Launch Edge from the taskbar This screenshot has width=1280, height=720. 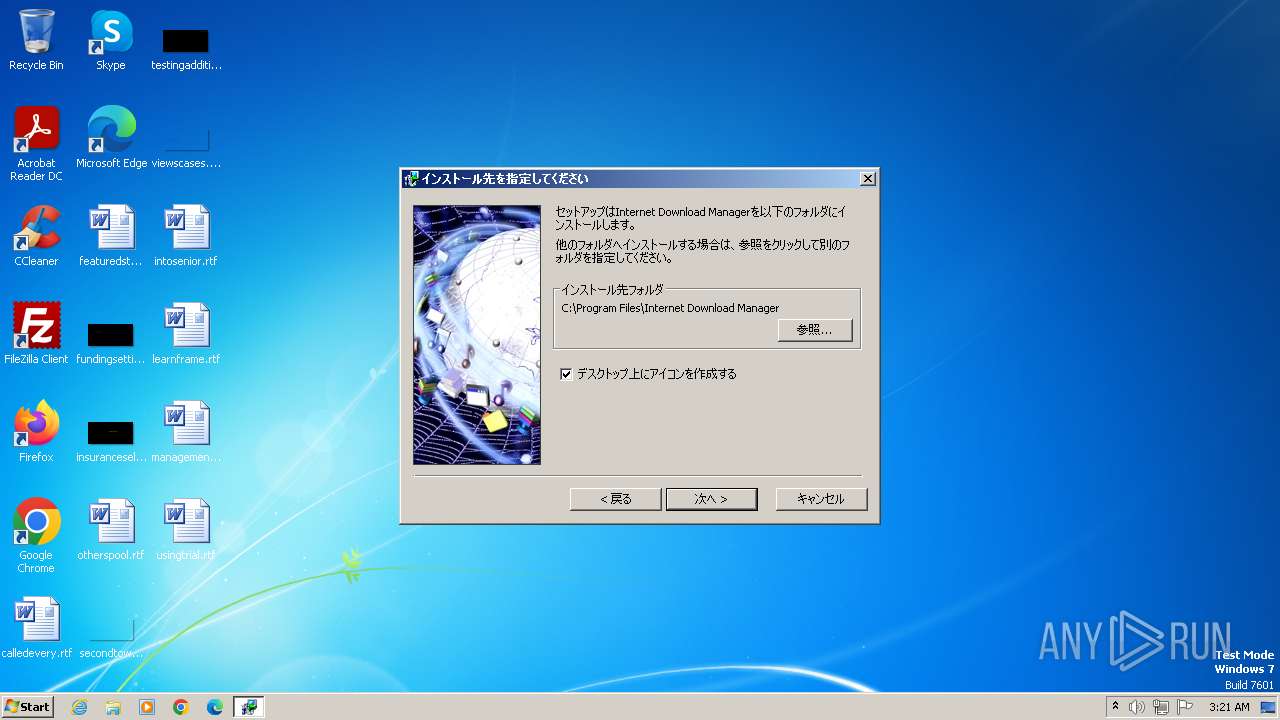click(215, 707)
